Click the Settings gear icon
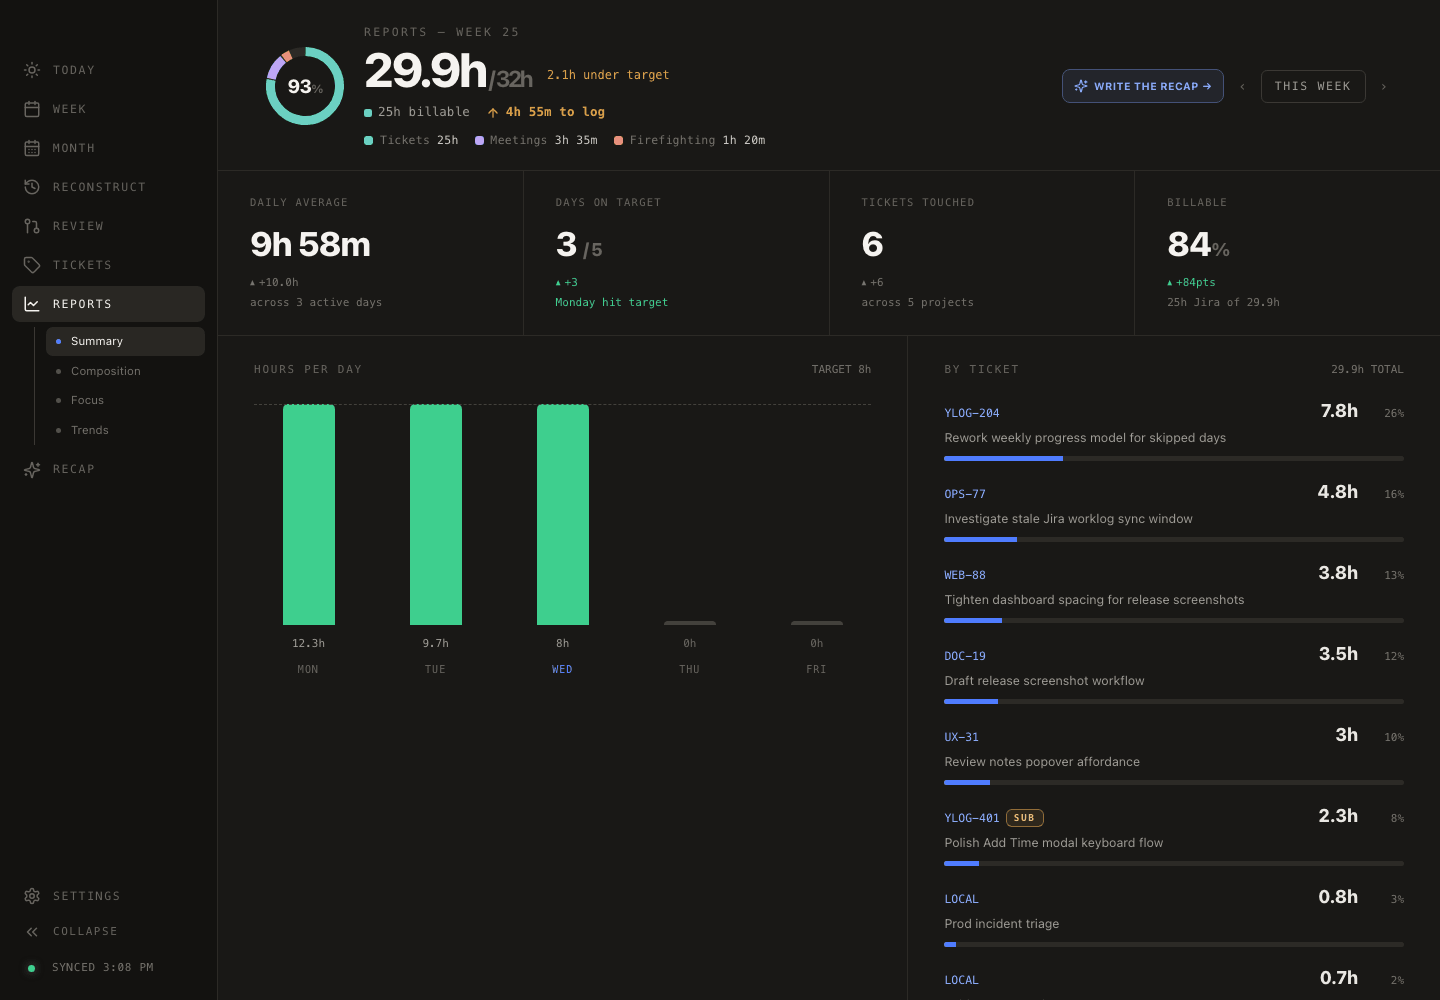 [x=32, y=896]
